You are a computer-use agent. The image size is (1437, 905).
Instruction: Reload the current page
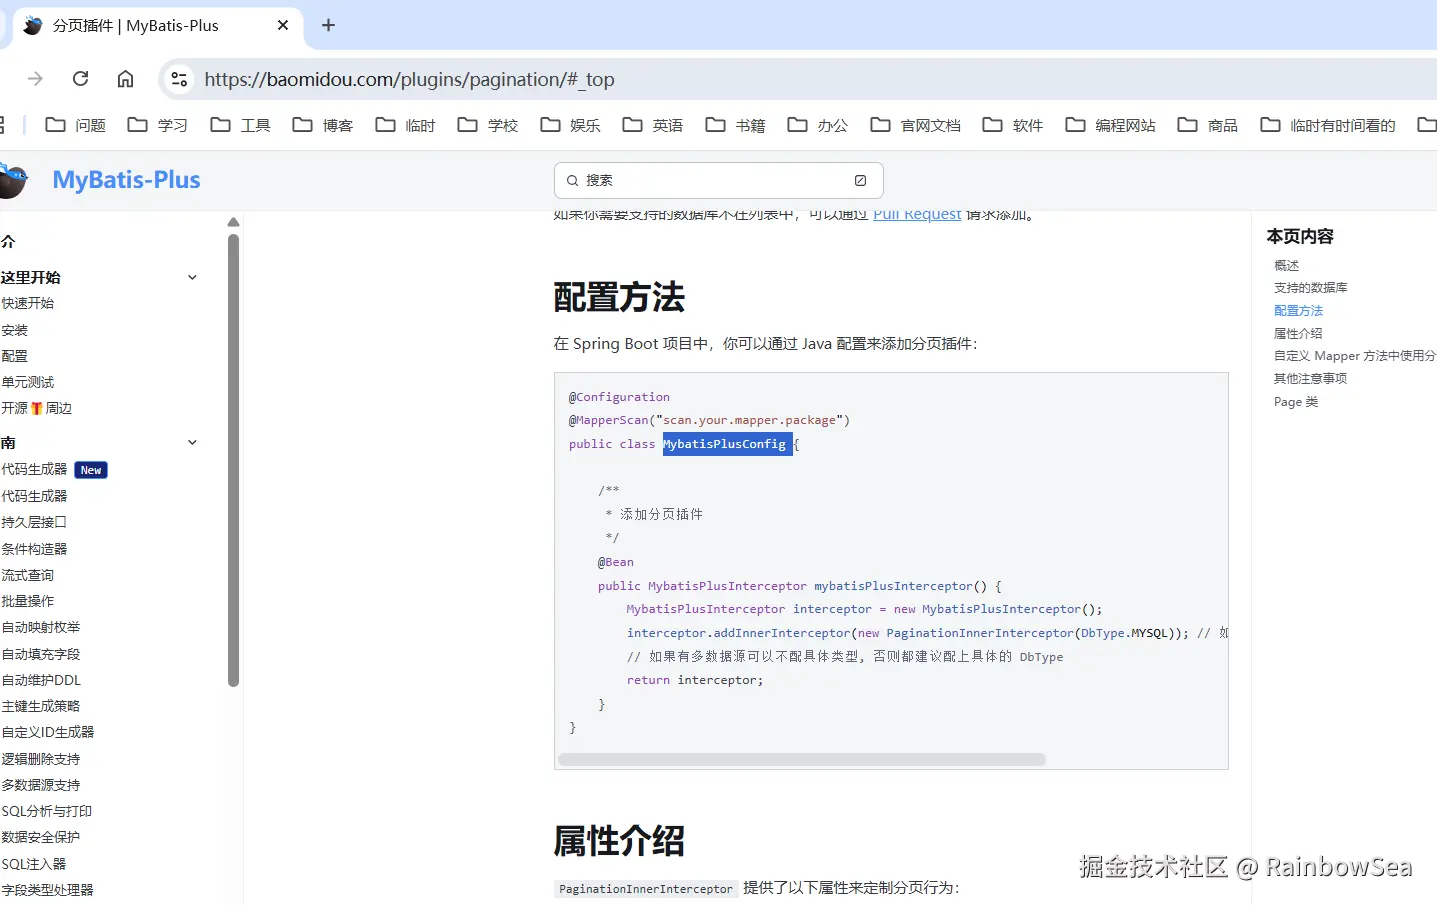pyautogui.click(x=81, y=79)
